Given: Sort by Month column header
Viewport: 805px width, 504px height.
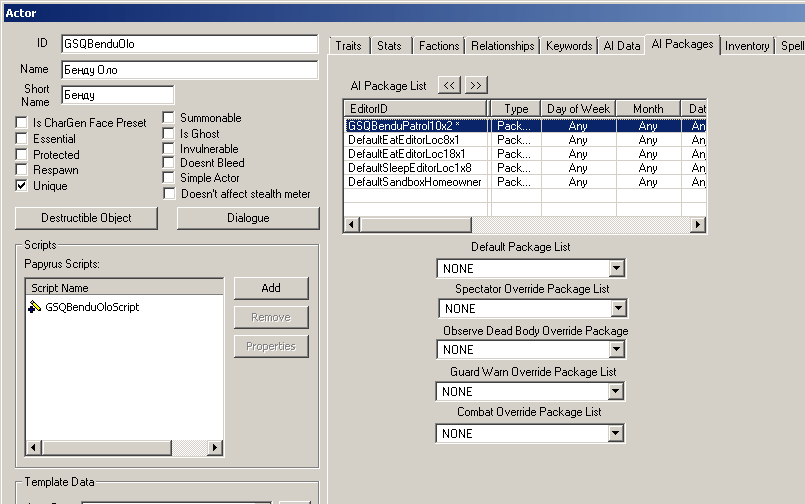Looking at the screenshot, I should pyautogui.click(x=648, y=109).
